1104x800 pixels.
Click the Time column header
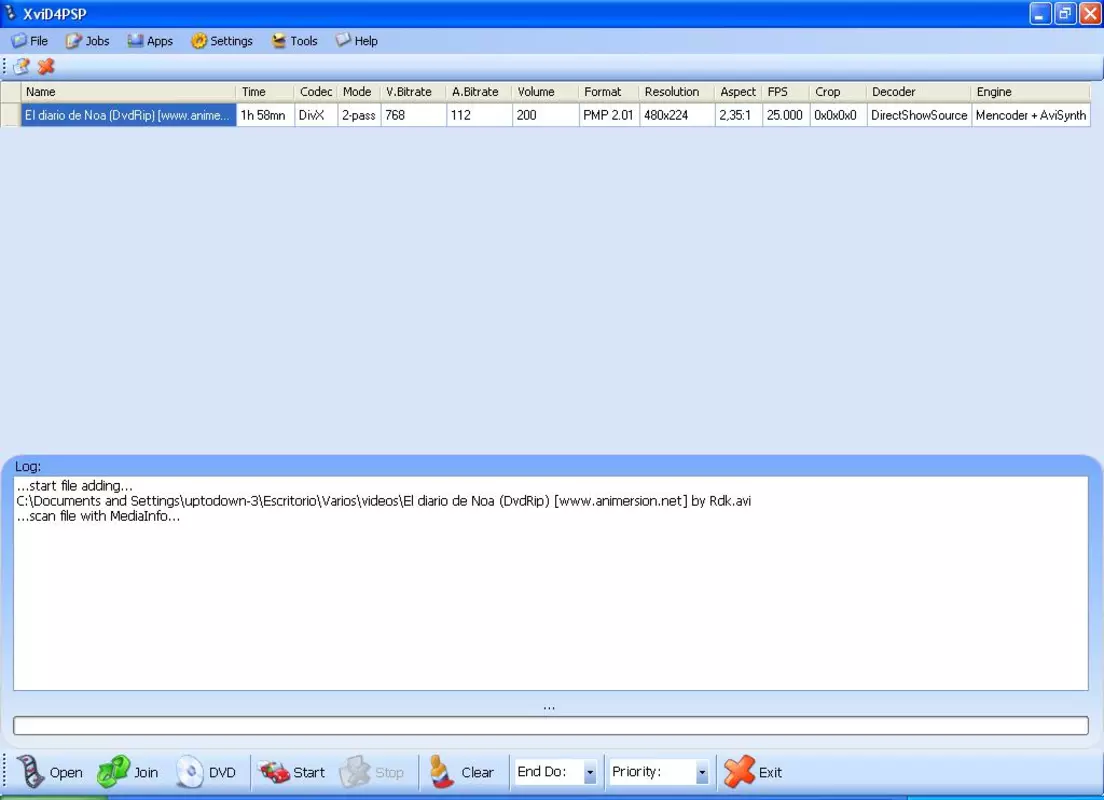[x=265, y=92]
